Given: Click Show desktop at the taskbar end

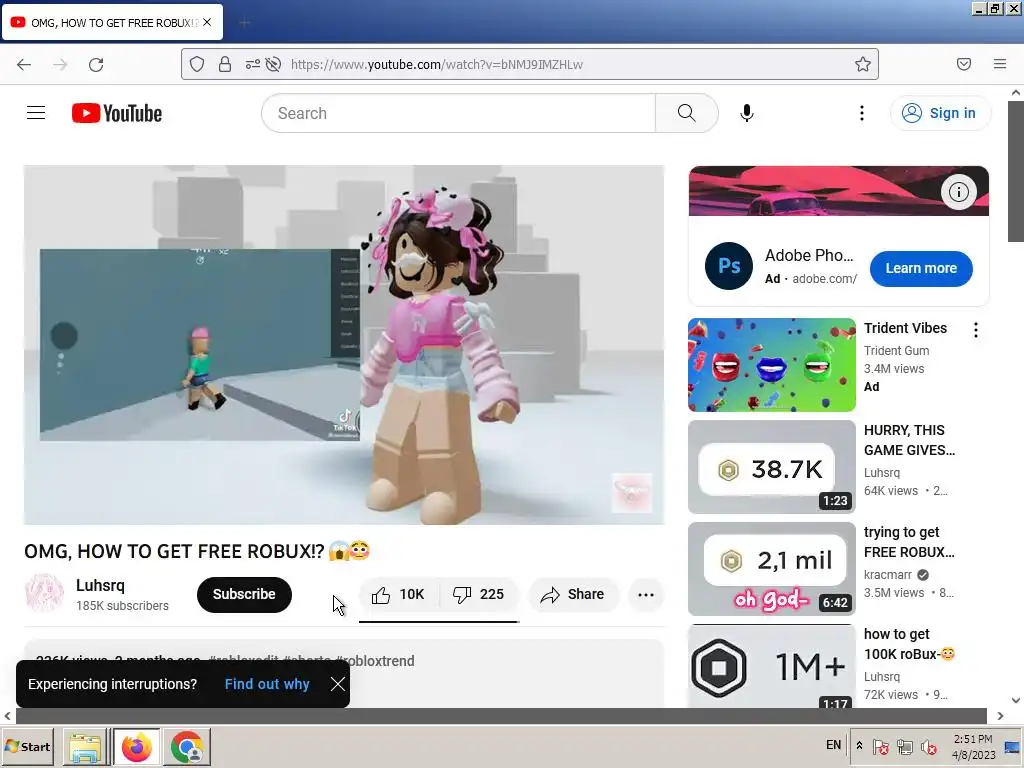Looking at the screenshot, I should [1012, 747].
